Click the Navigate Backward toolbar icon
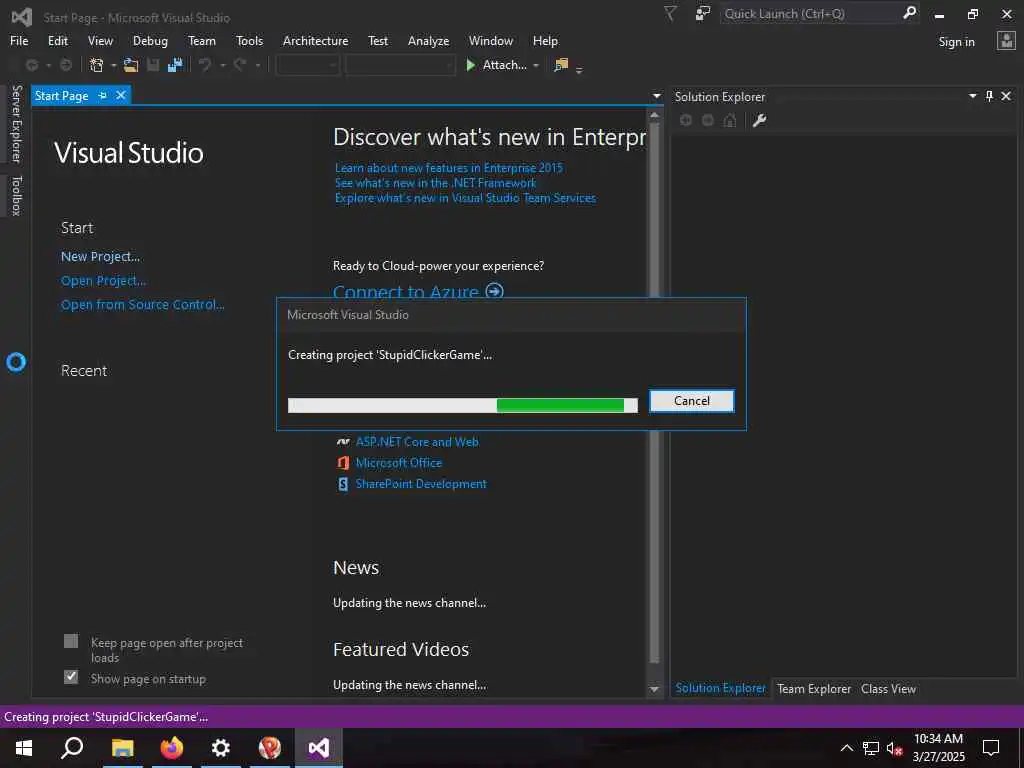 (31, 65)
